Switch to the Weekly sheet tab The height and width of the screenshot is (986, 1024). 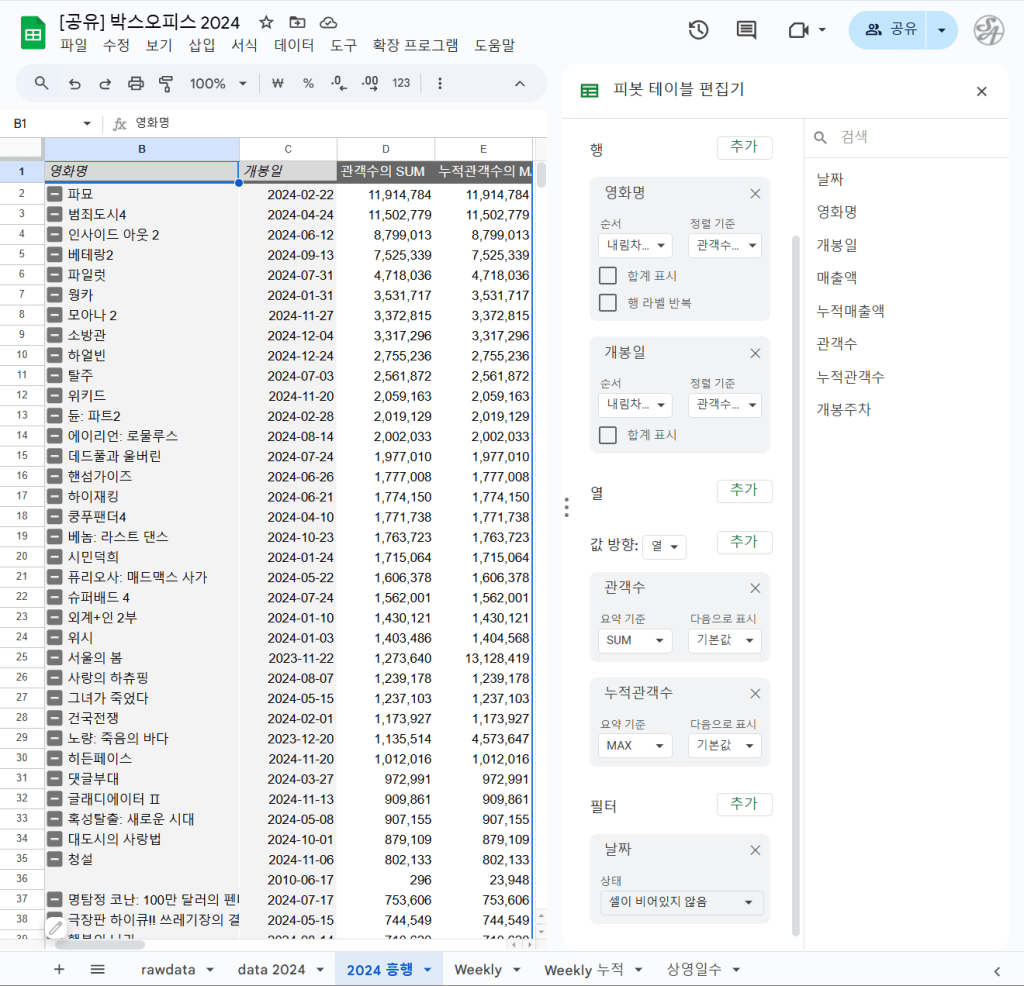(x=487, y=969)
